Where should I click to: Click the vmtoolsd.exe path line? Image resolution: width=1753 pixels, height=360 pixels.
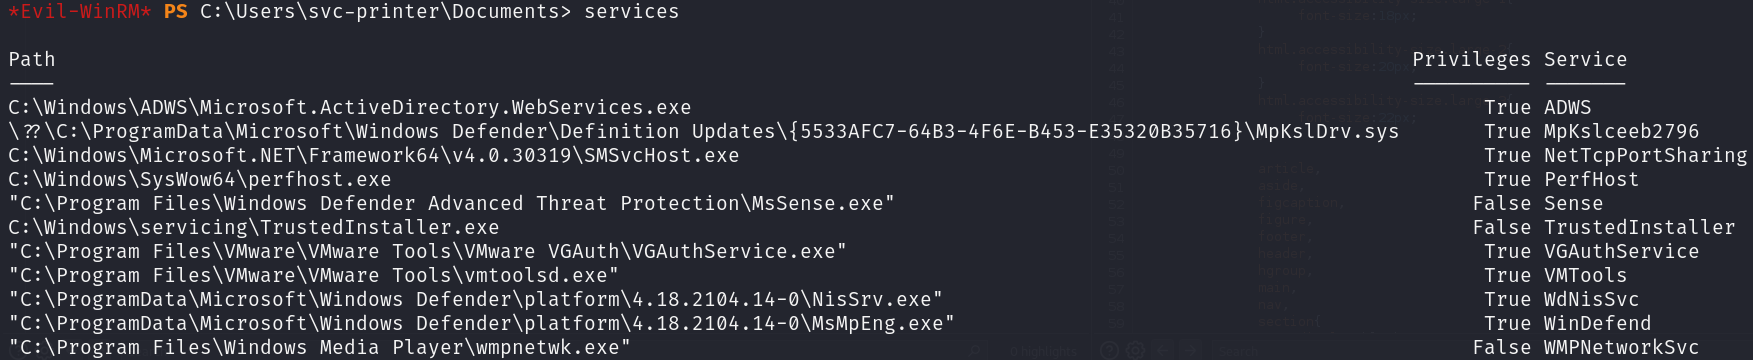click(x=314, y=276)
